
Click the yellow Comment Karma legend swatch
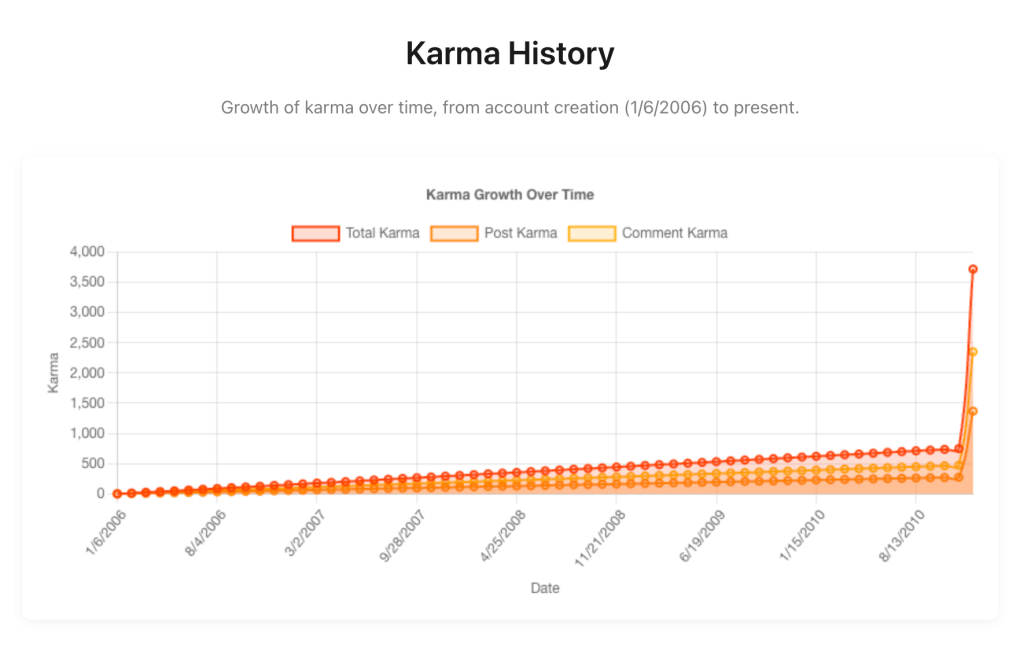click(x=591, y=233)
